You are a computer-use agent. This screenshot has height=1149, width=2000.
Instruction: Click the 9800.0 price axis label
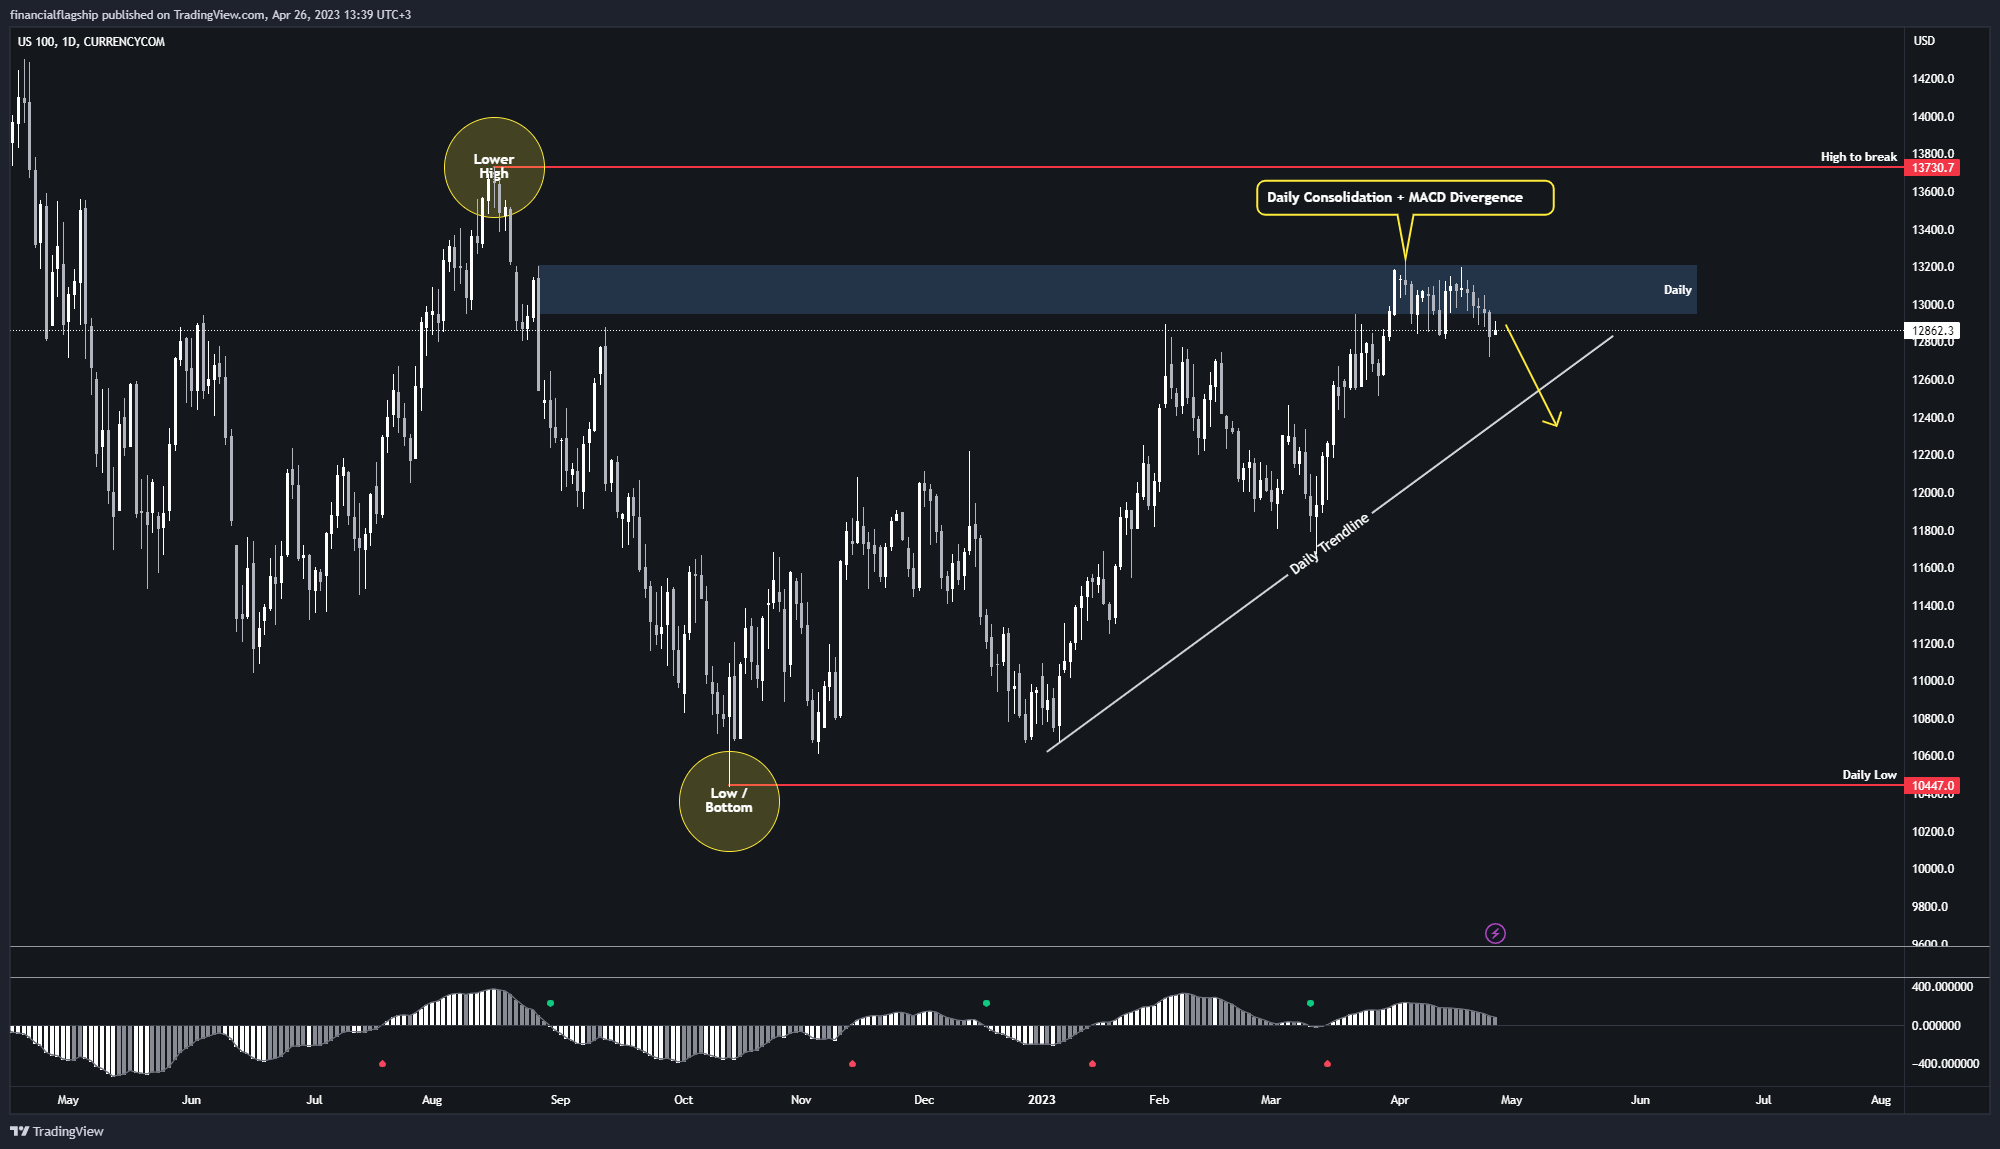[x=1930, y=907]
